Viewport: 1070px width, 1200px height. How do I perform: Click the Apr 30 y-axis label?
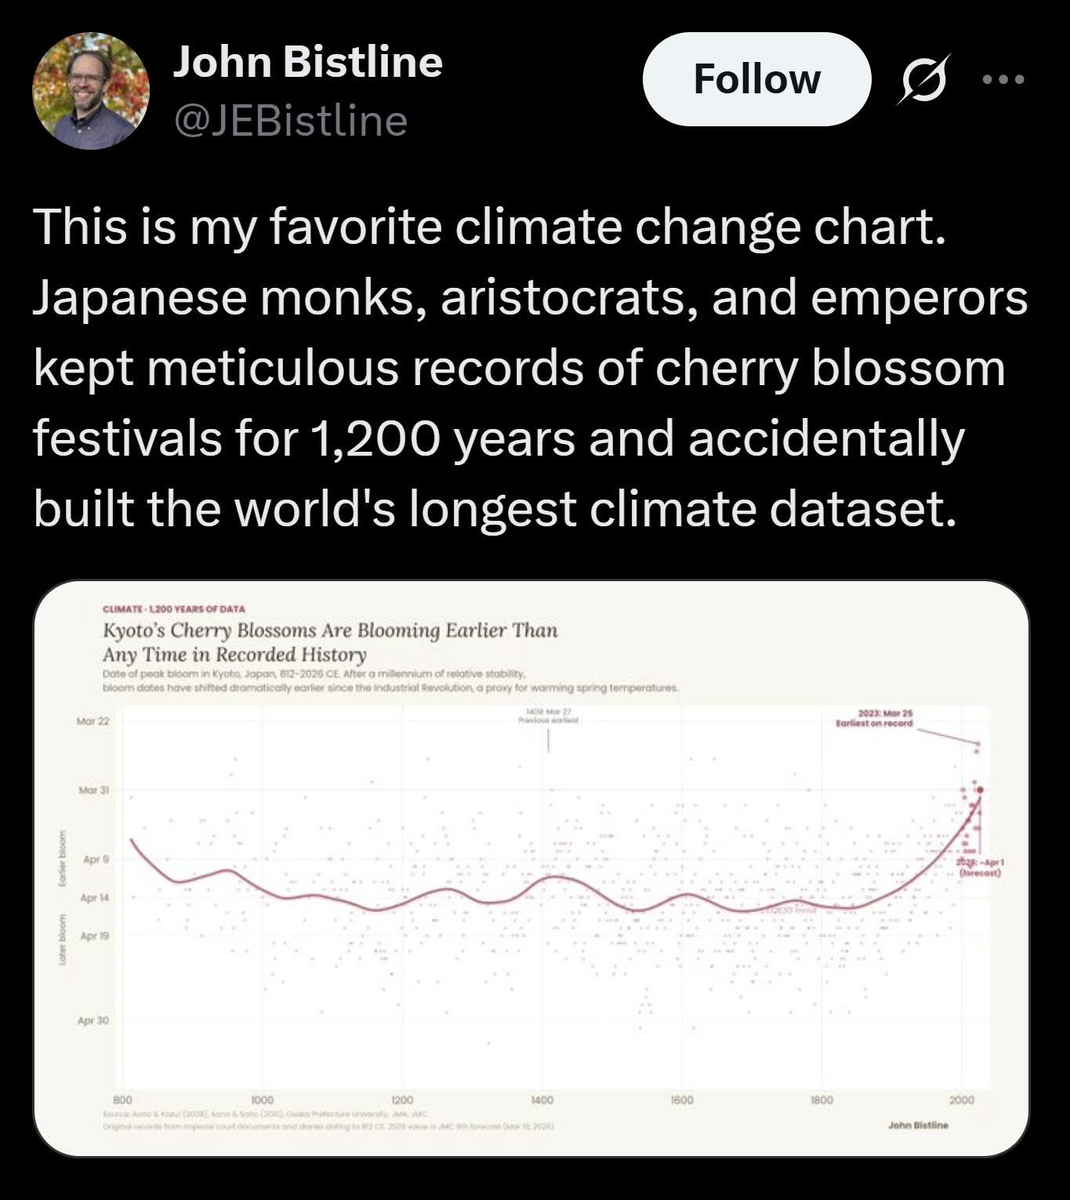point(93,1021)
